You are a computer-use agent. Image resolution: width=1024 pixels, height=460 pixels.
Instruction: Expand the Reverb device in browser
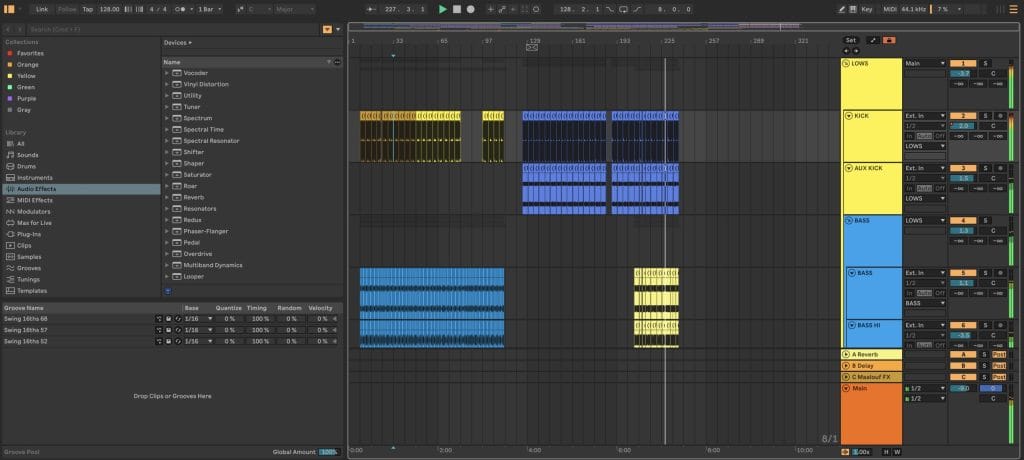pyautogui.click(x=167, y=198)
